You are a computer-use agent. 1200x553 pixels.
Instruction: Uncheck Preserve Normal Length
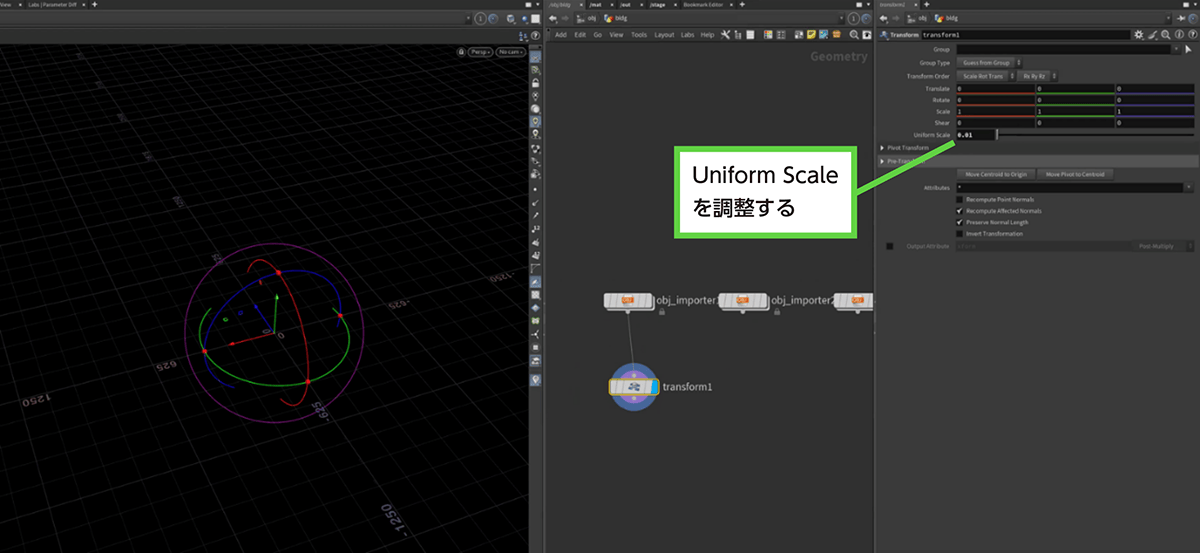click(960, 222)
